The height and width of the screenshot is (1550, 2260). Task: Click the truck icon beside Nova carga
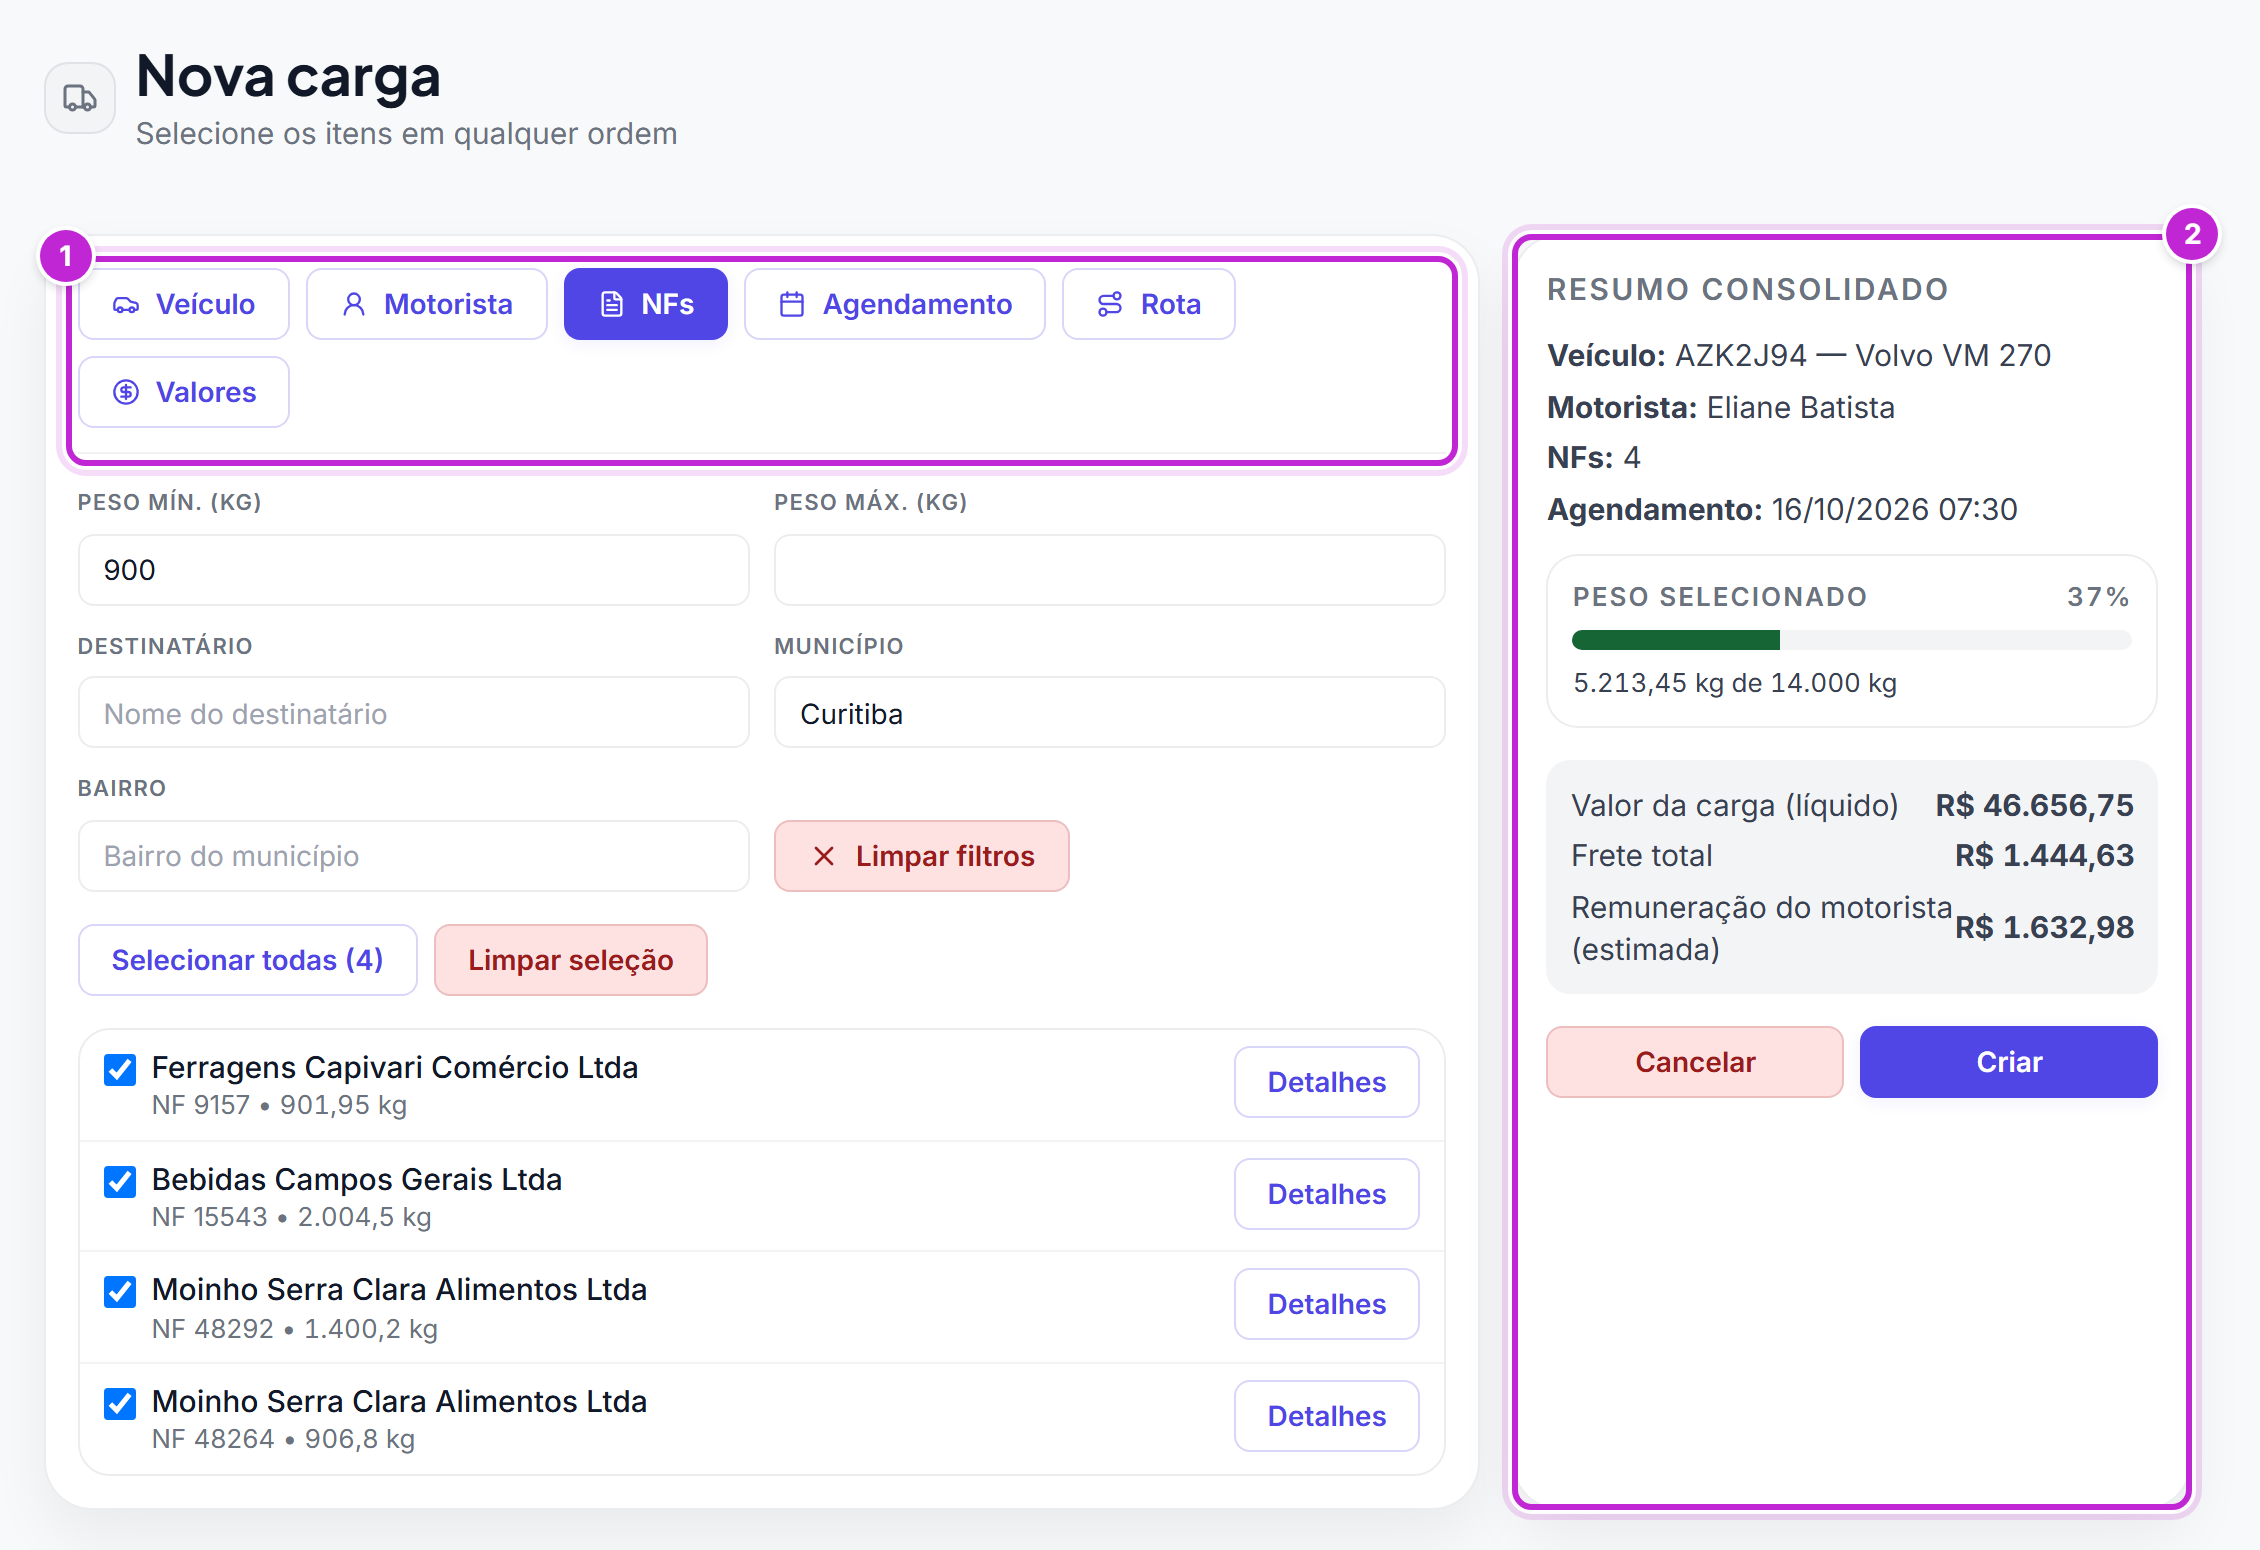[80, 98]
